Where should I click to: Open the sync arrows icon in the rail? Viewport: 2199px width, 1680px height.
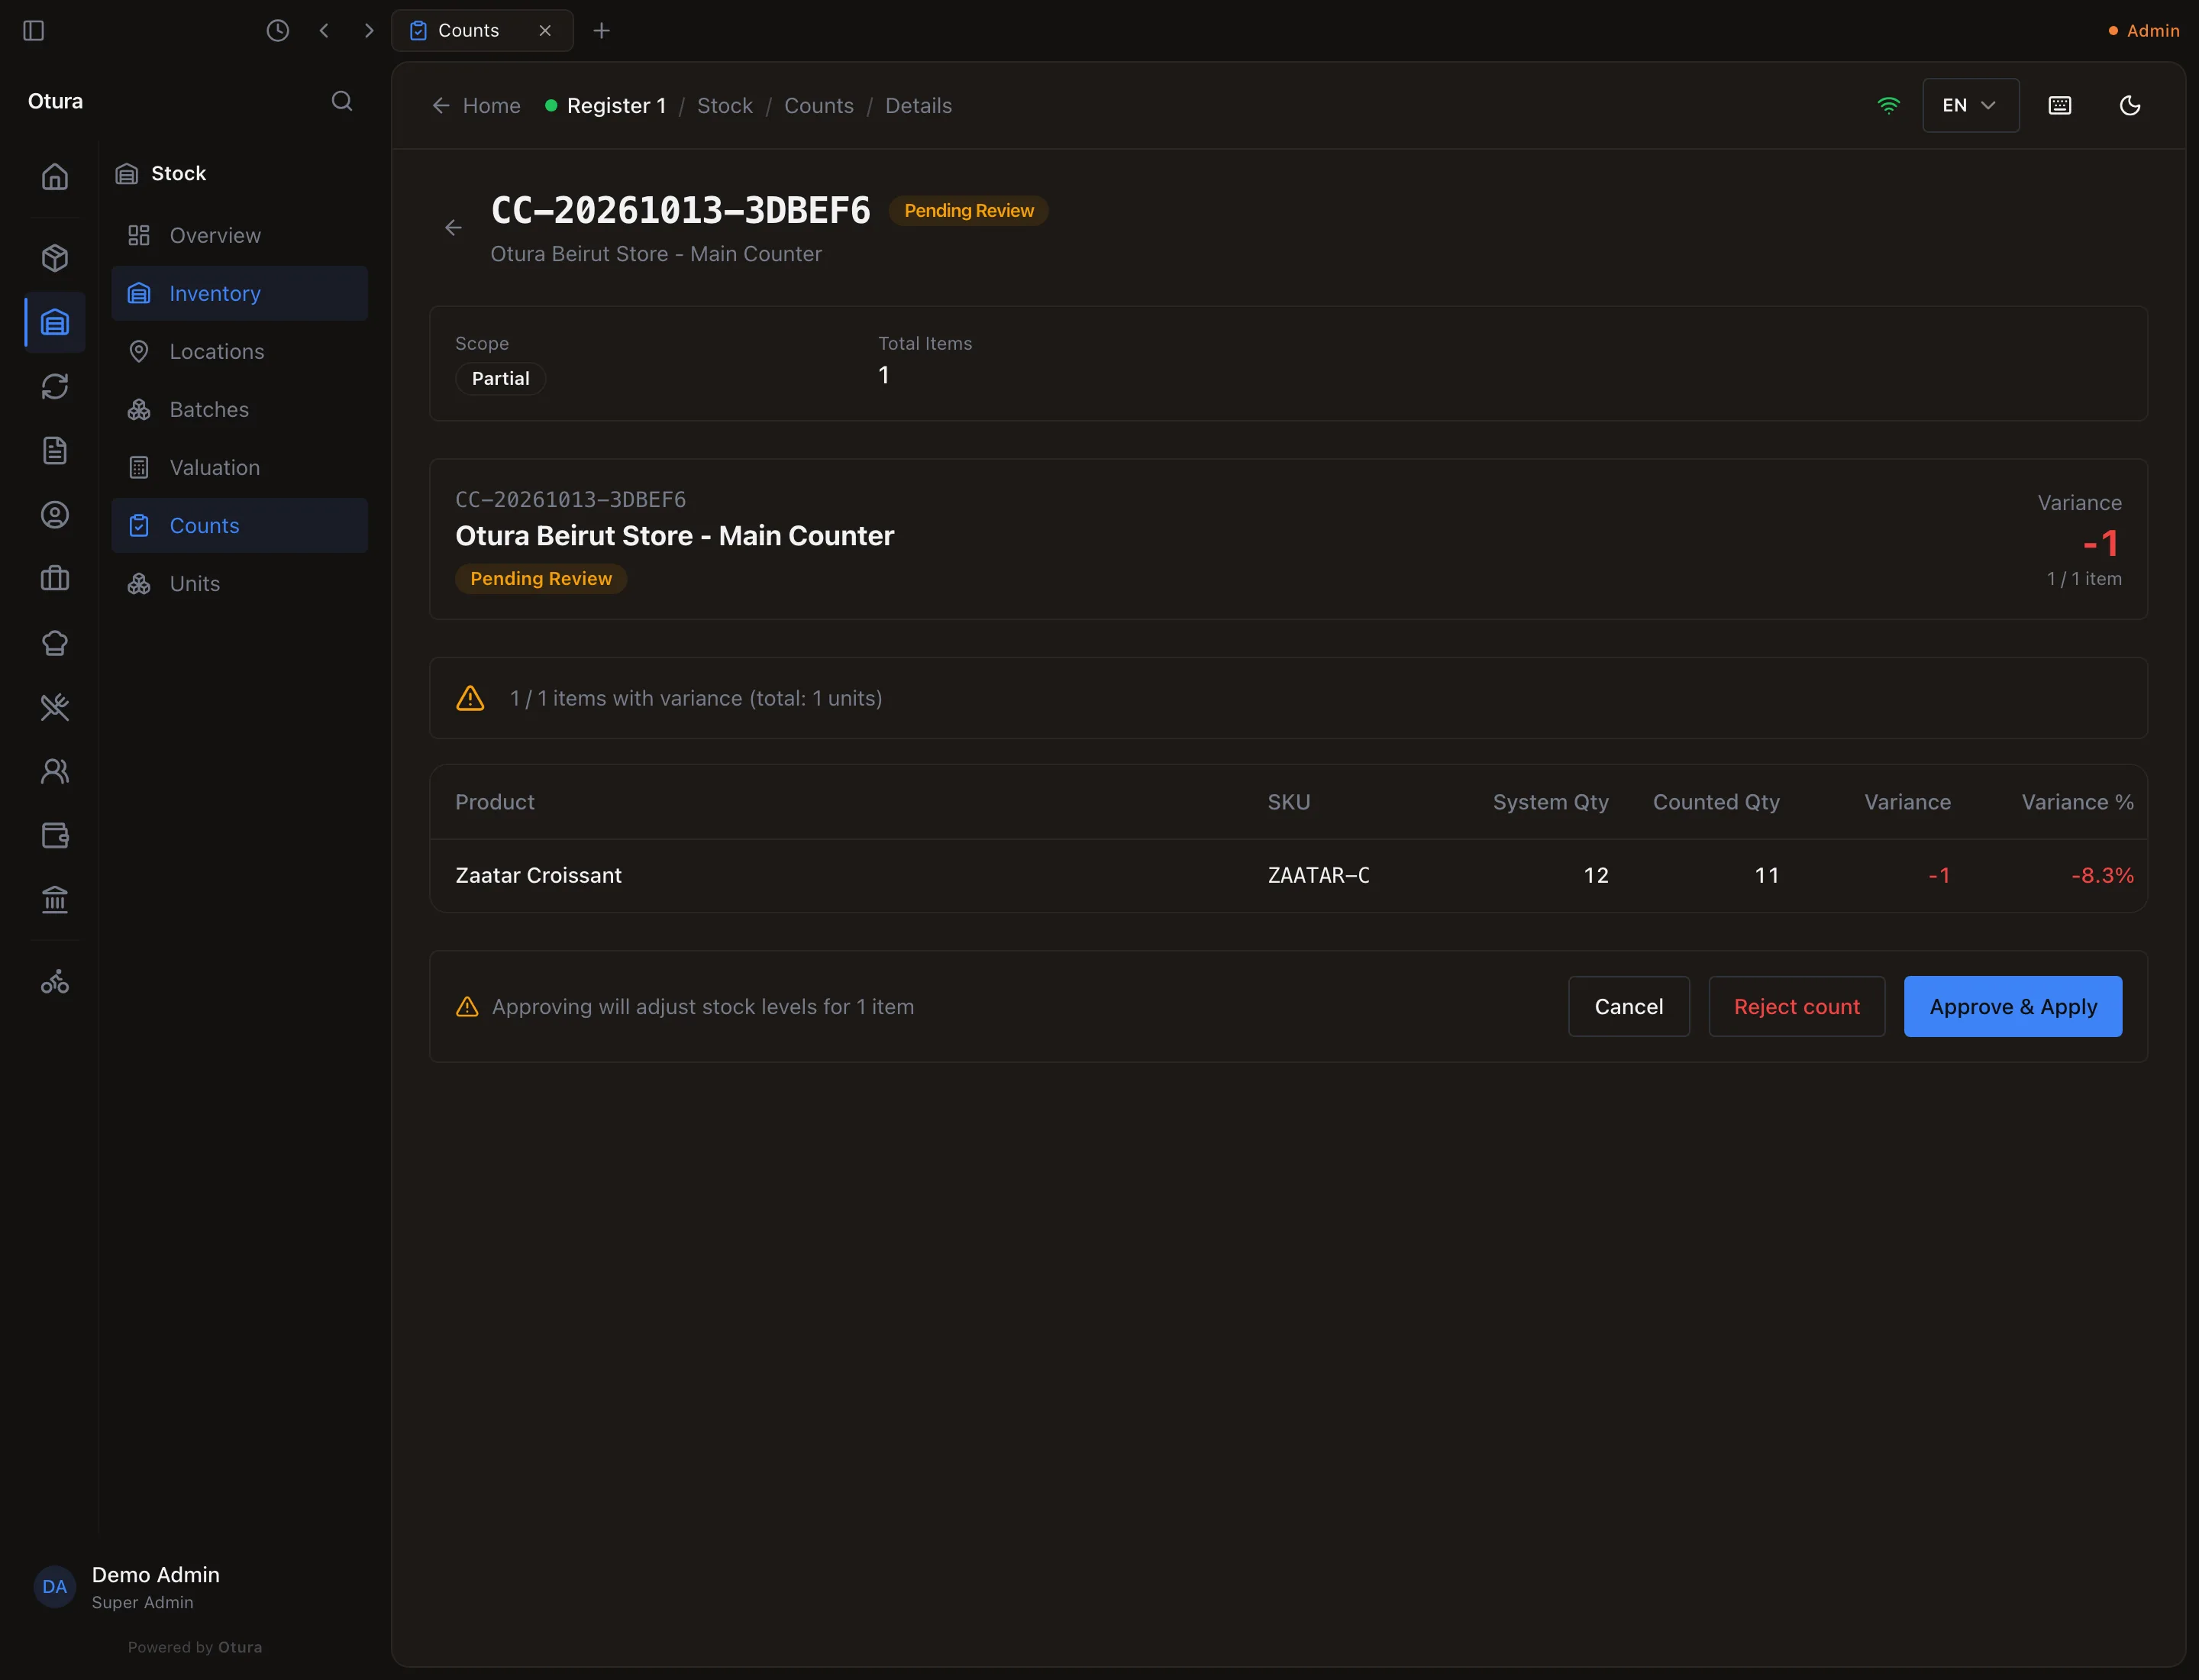[x=55, y=387]
